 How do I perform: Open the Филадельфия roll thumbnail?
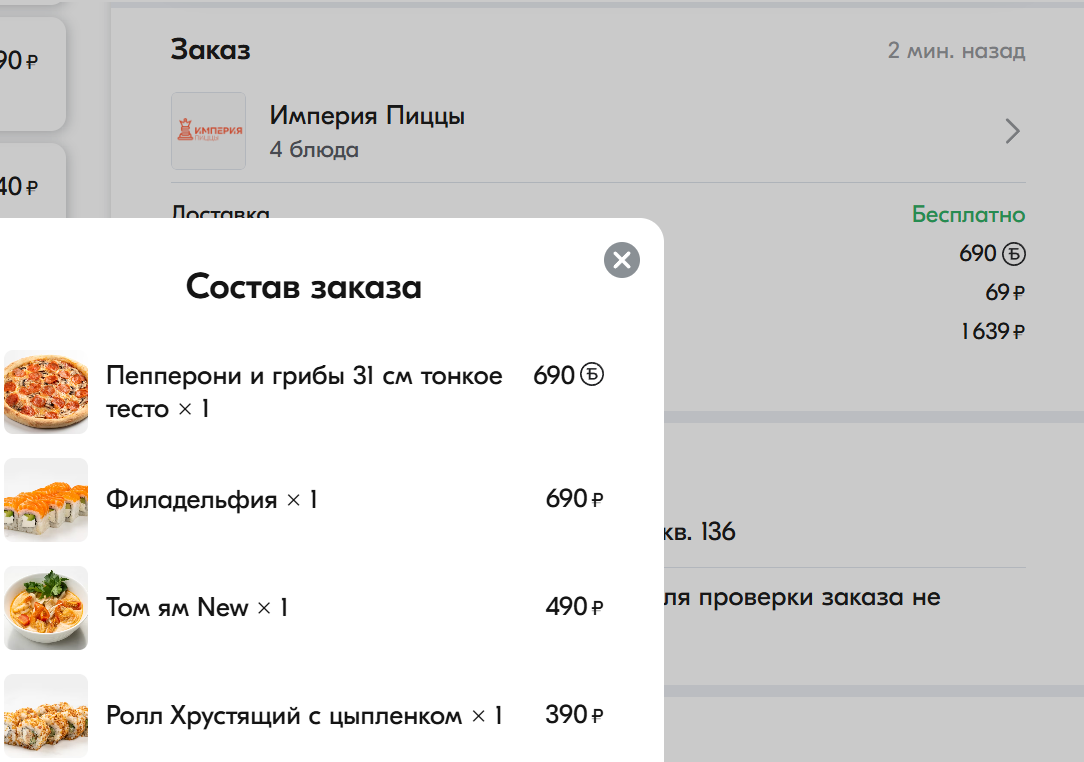(x=46, y=500)
